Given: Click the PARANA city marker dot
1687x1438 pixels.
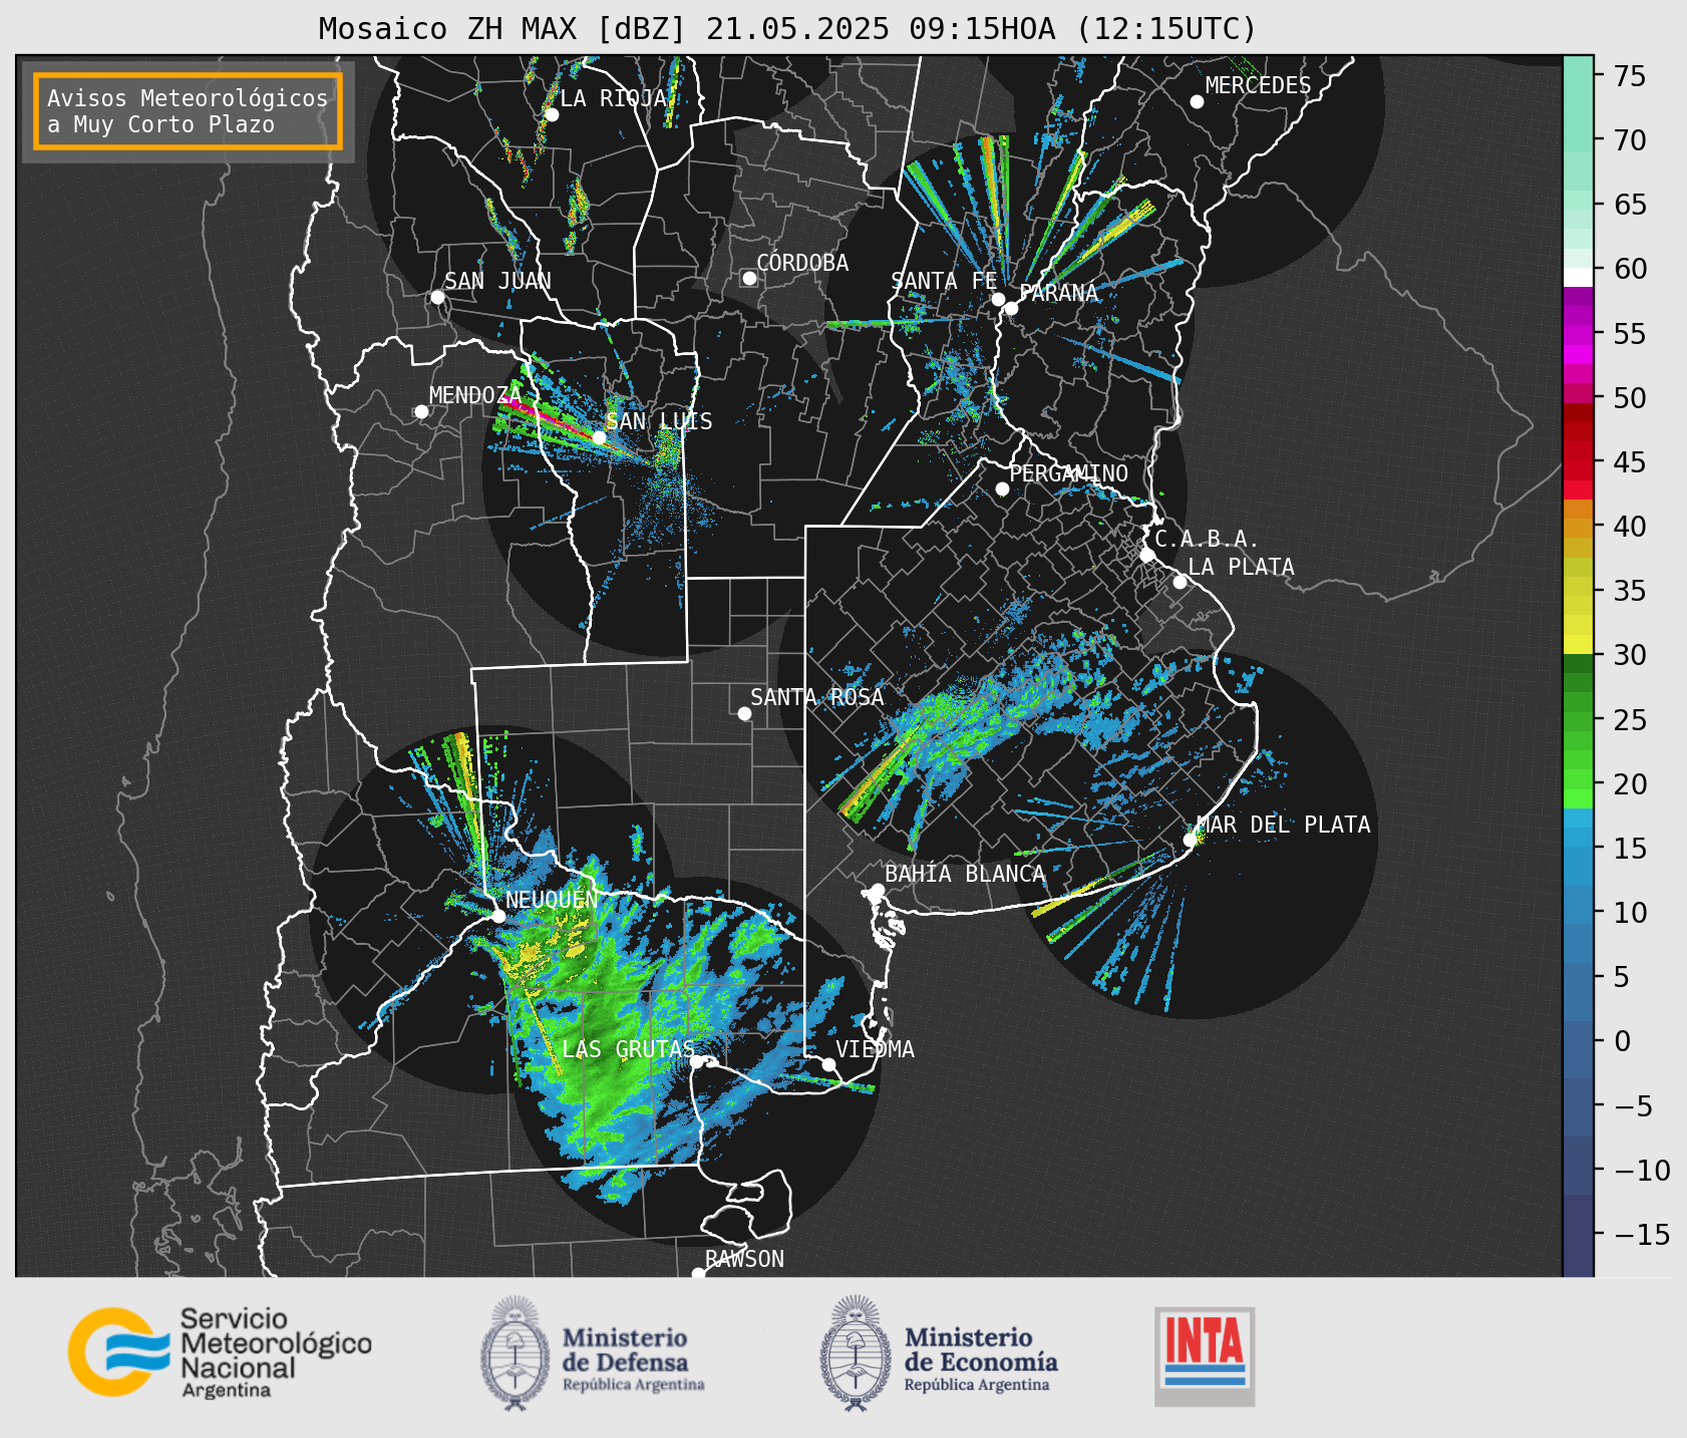Looking at the screenshot, I should pos(1011,308).
